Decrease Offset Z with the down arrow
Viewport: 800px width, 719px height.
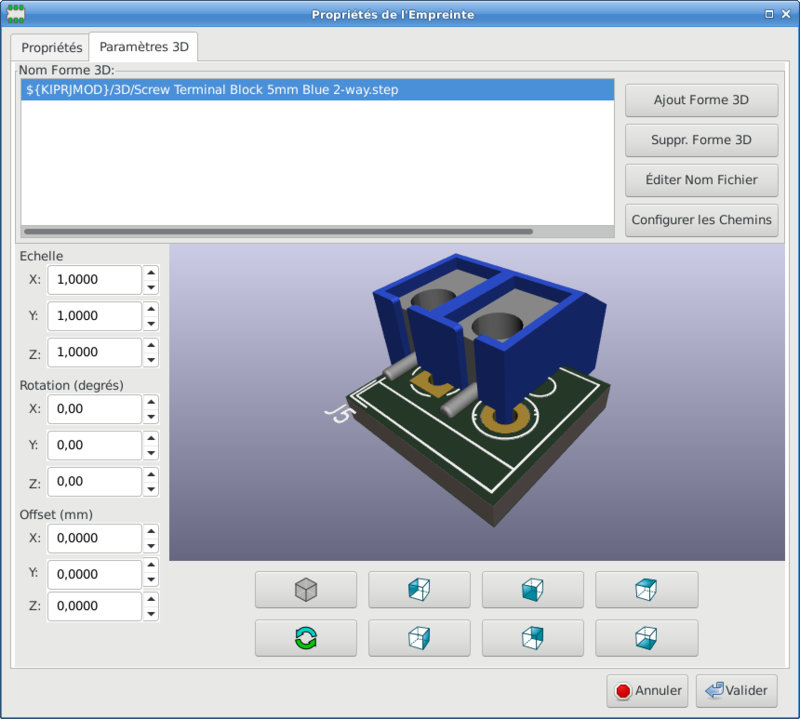click(x=151, y=613)
